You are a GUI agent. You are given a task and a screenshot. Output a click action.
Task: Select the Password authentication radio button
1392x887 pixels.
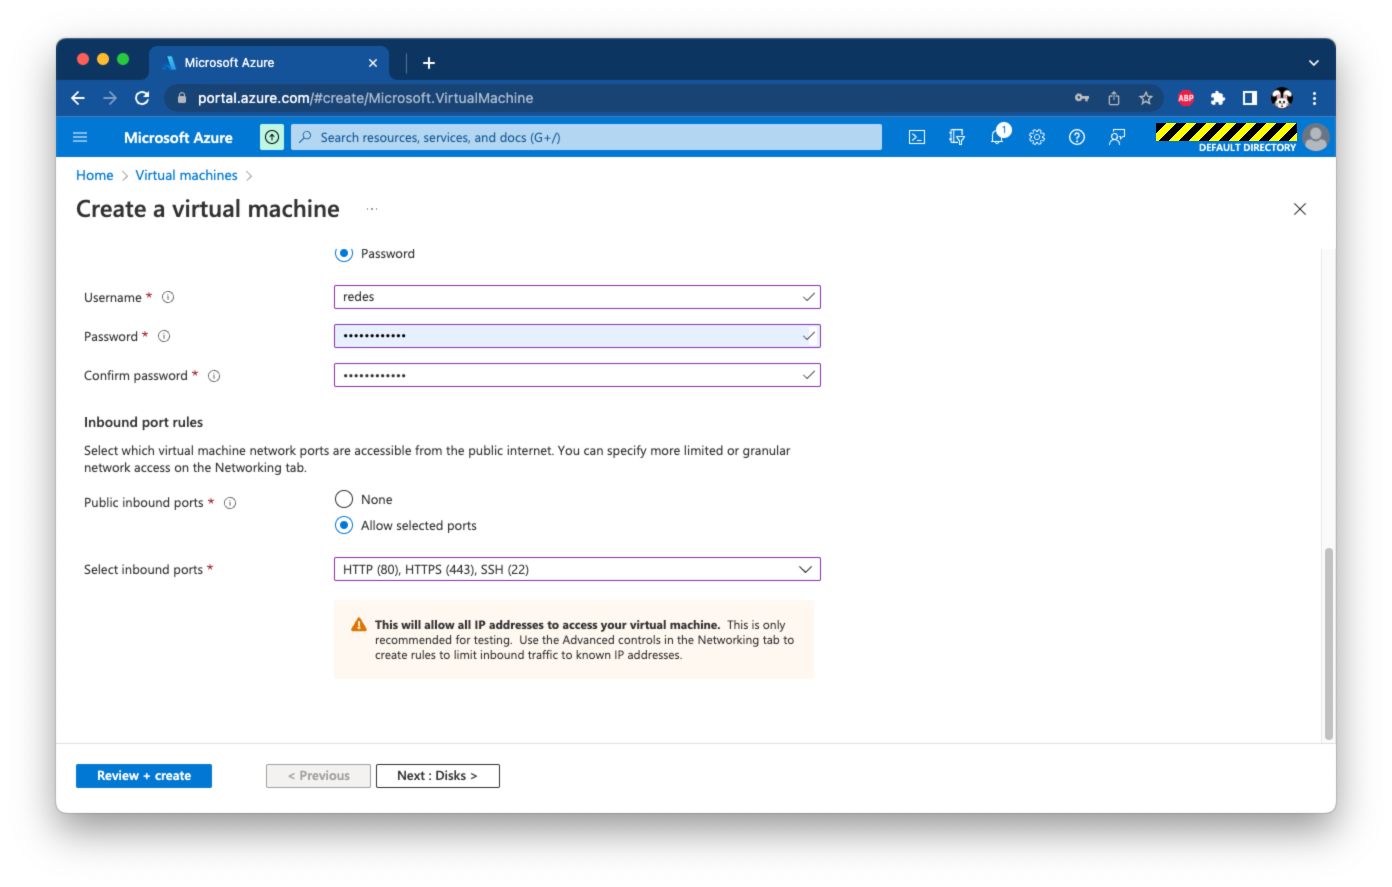click(344, 254)
